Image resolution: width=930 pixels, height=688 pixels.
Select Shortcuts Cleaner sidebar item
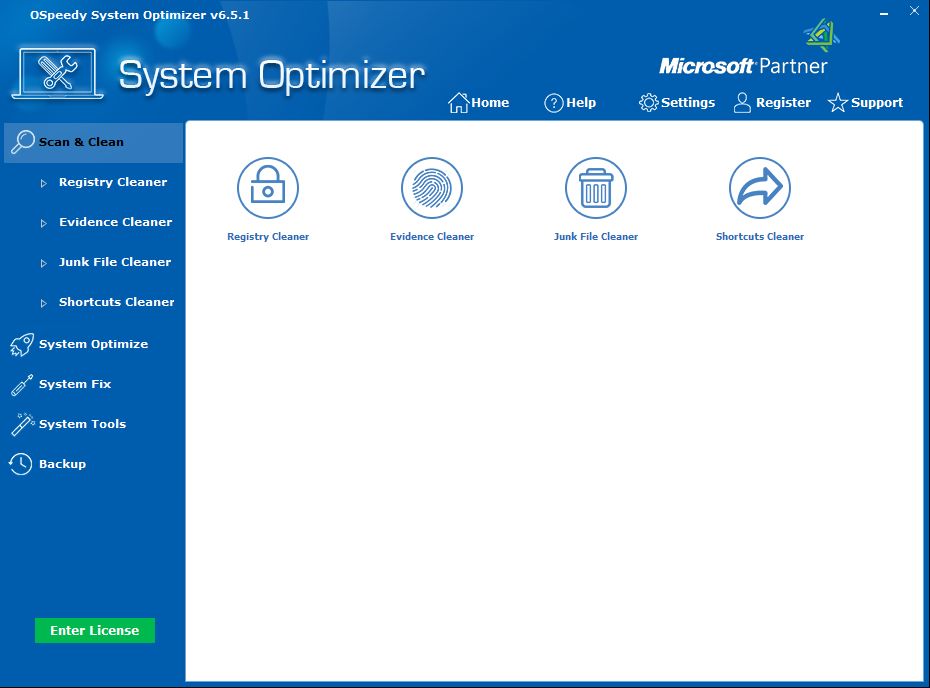[x=117, y=302]
